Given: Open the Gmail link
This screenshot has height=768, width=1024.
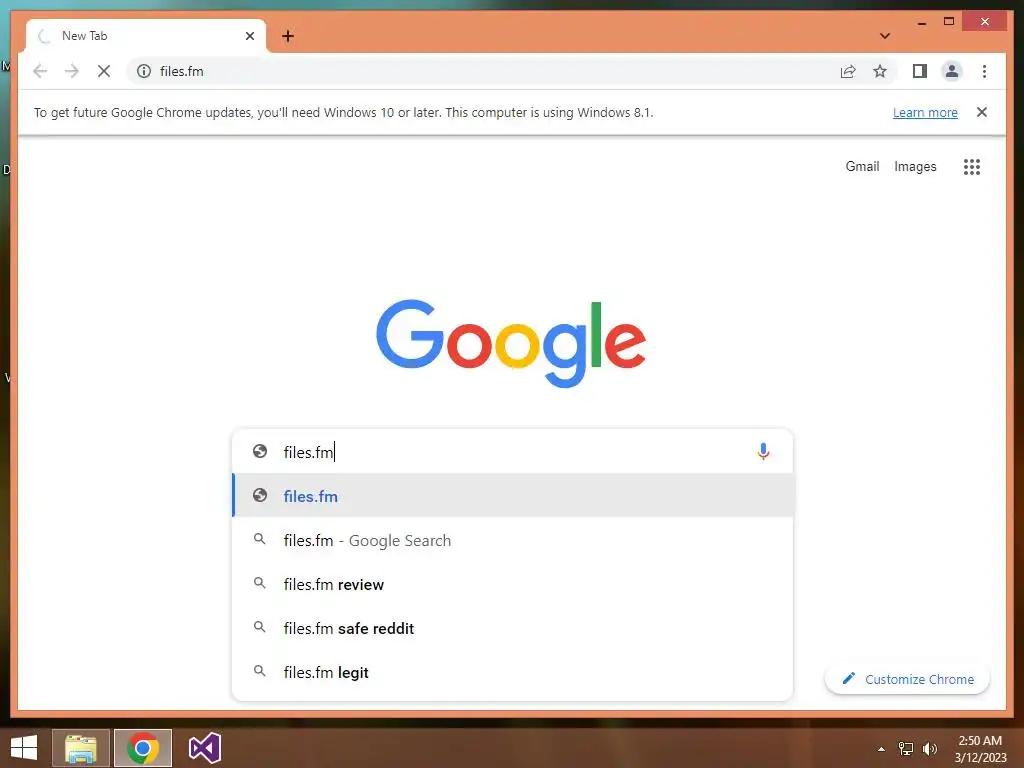Looking at the screenshot, I should (x=862, y=167).
